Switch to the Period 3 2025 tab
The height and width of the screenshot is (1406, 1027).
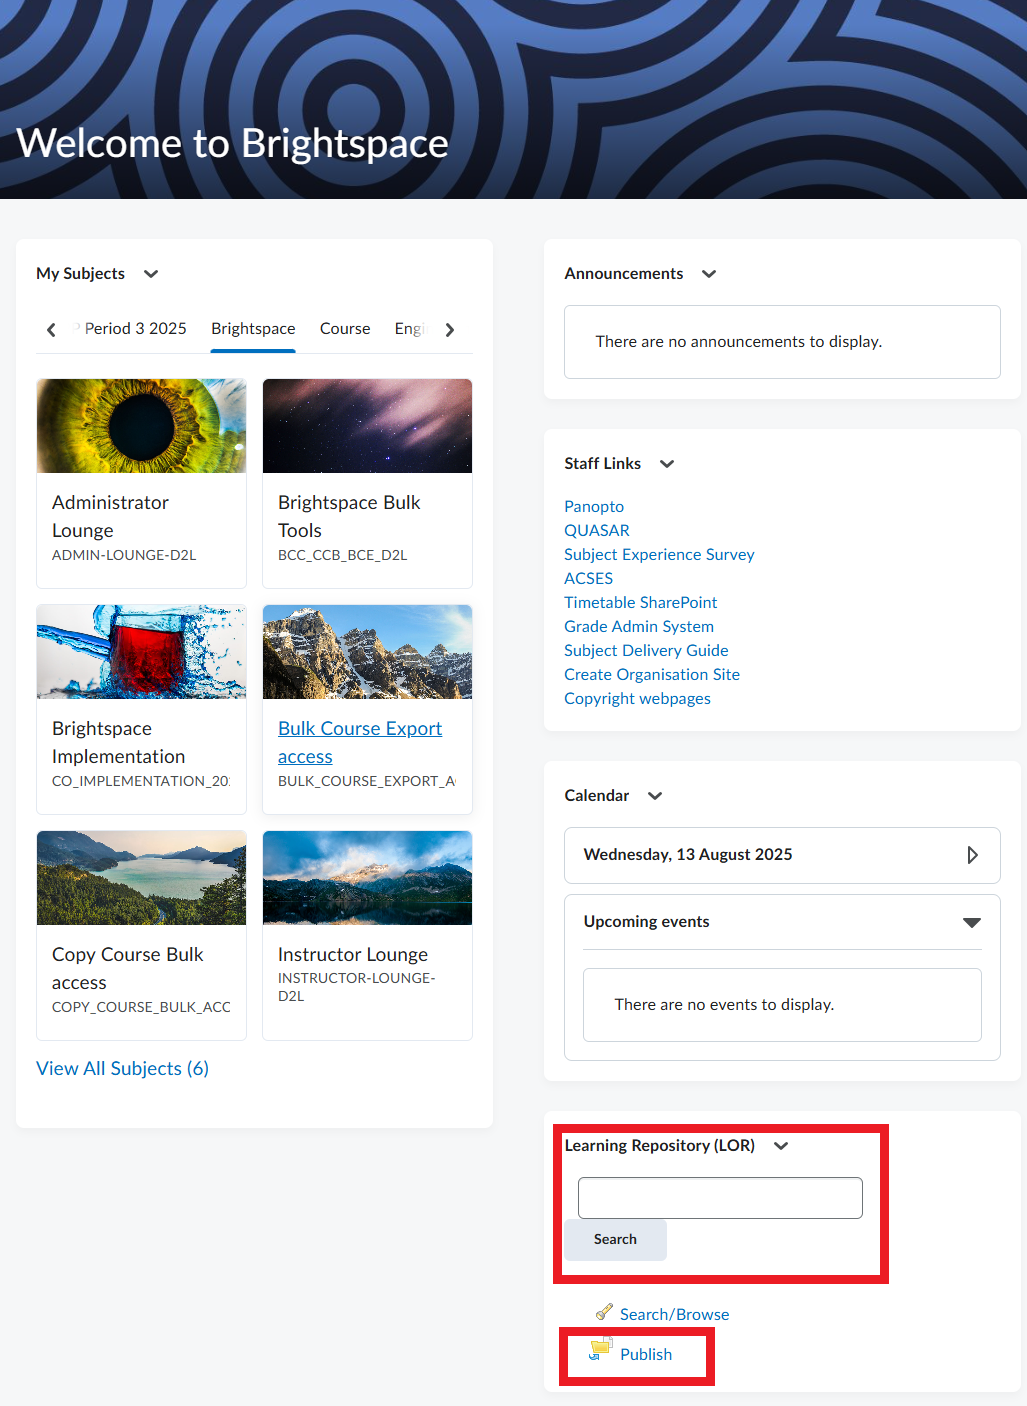coord(135,329)
